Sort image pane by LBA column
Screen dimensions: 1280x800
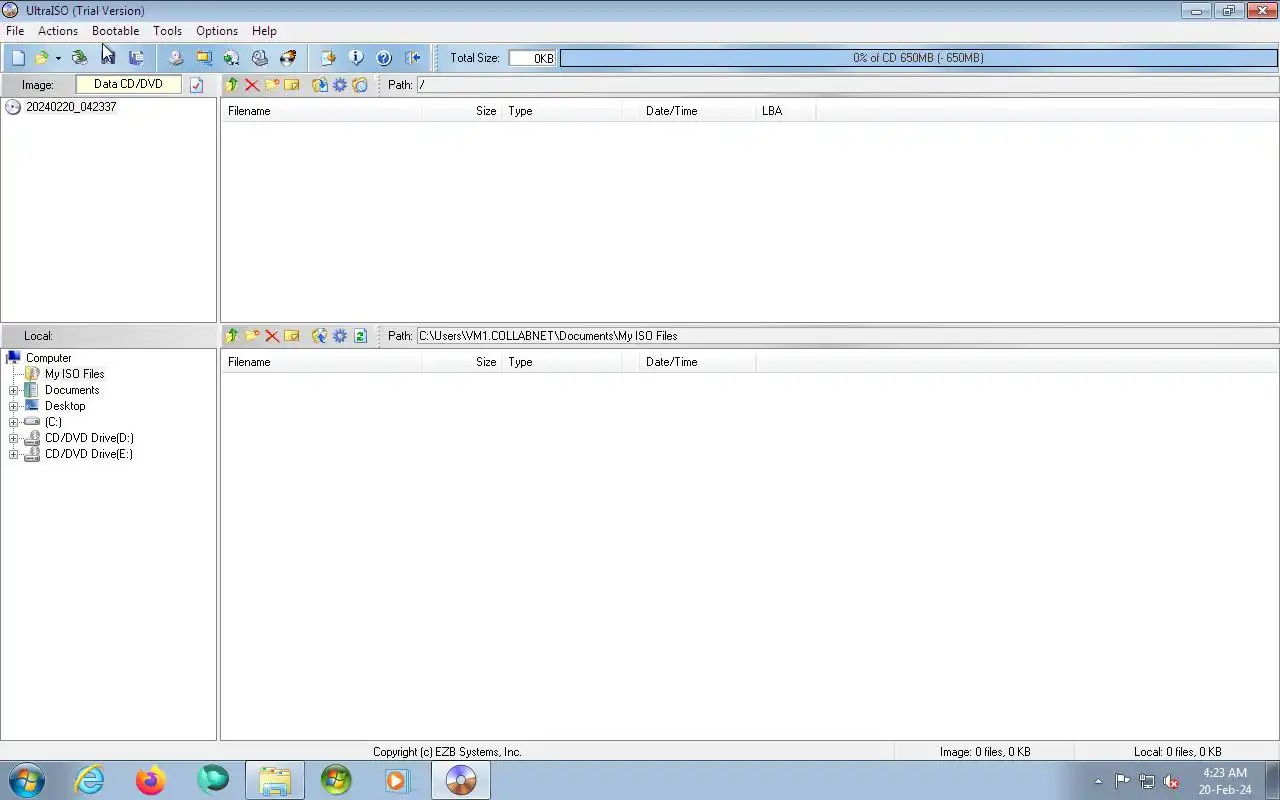786,111
